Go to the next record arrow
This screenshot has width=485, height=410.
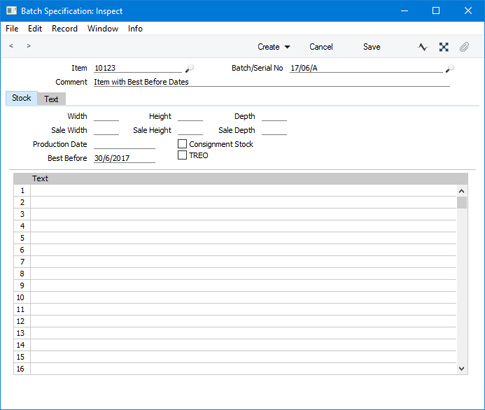coord(29,46)
